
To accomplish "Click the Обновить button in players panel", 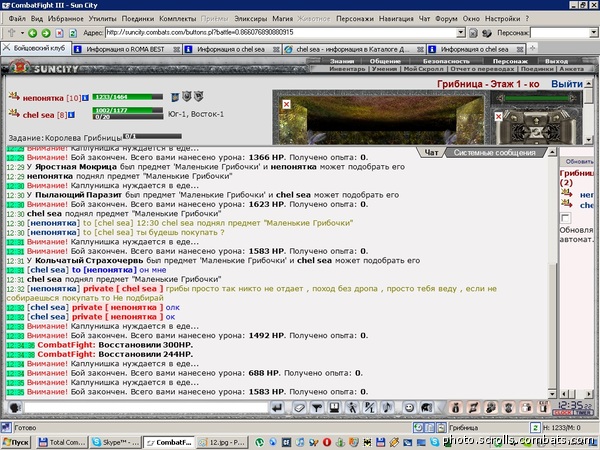I will point(579,161).
